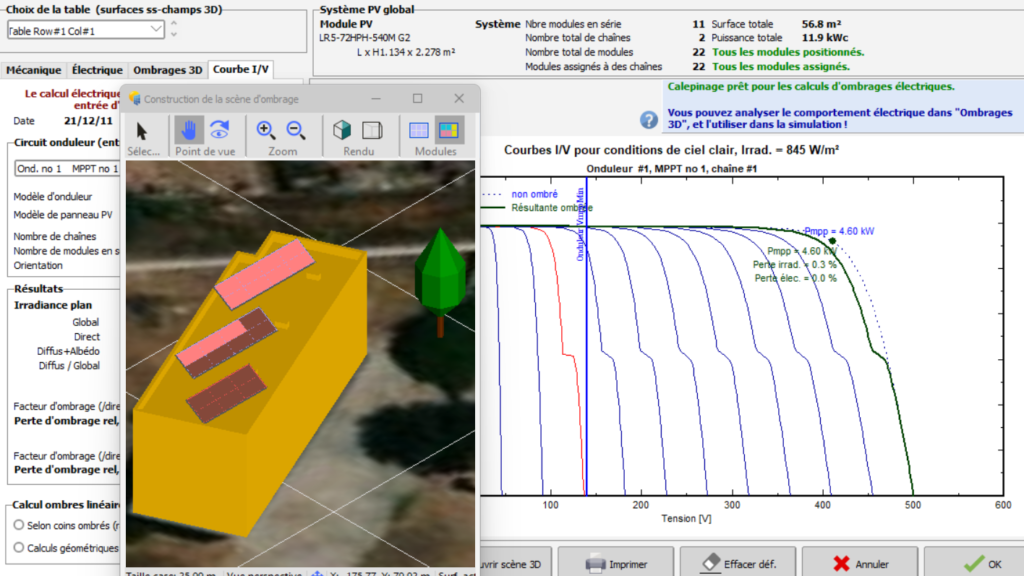1024x576 pixels.
Task: Open the table selection dropdown
Action: pos(155,30)
